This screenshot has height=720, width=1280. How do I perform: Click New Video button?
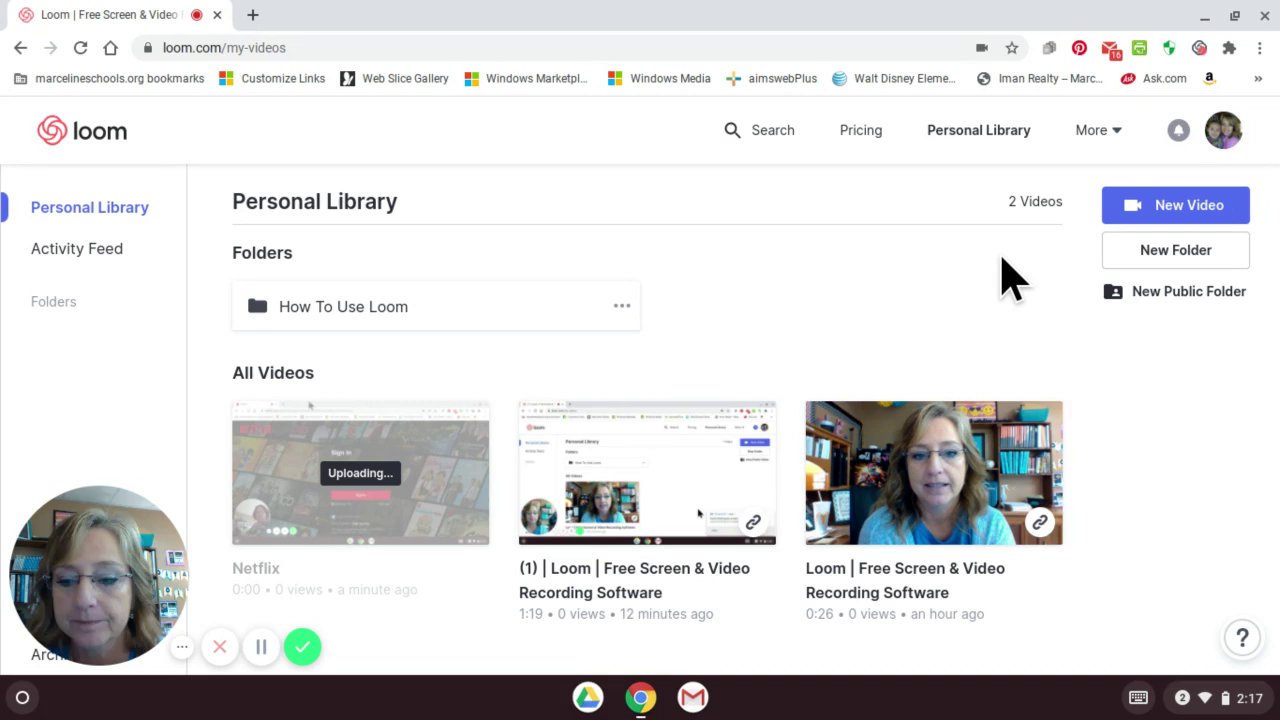click(x=1176, y=205)
